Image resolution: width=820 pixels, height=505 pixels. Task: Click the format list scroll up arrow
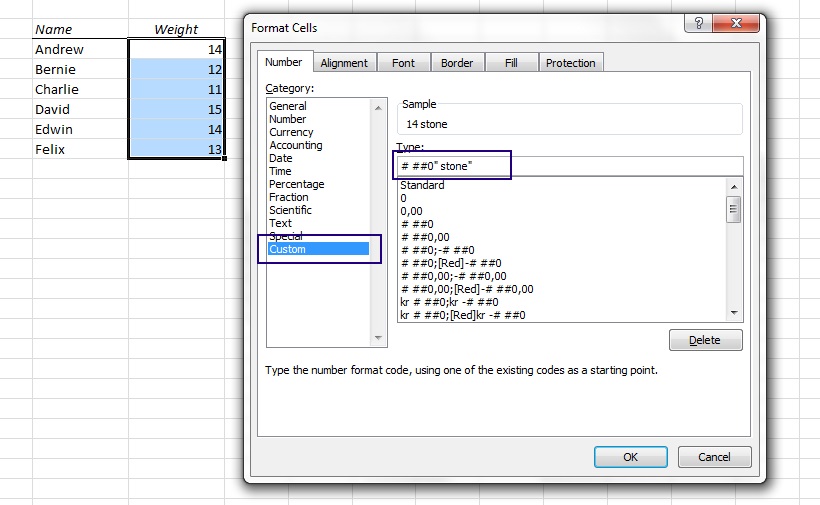click(734, 187)
